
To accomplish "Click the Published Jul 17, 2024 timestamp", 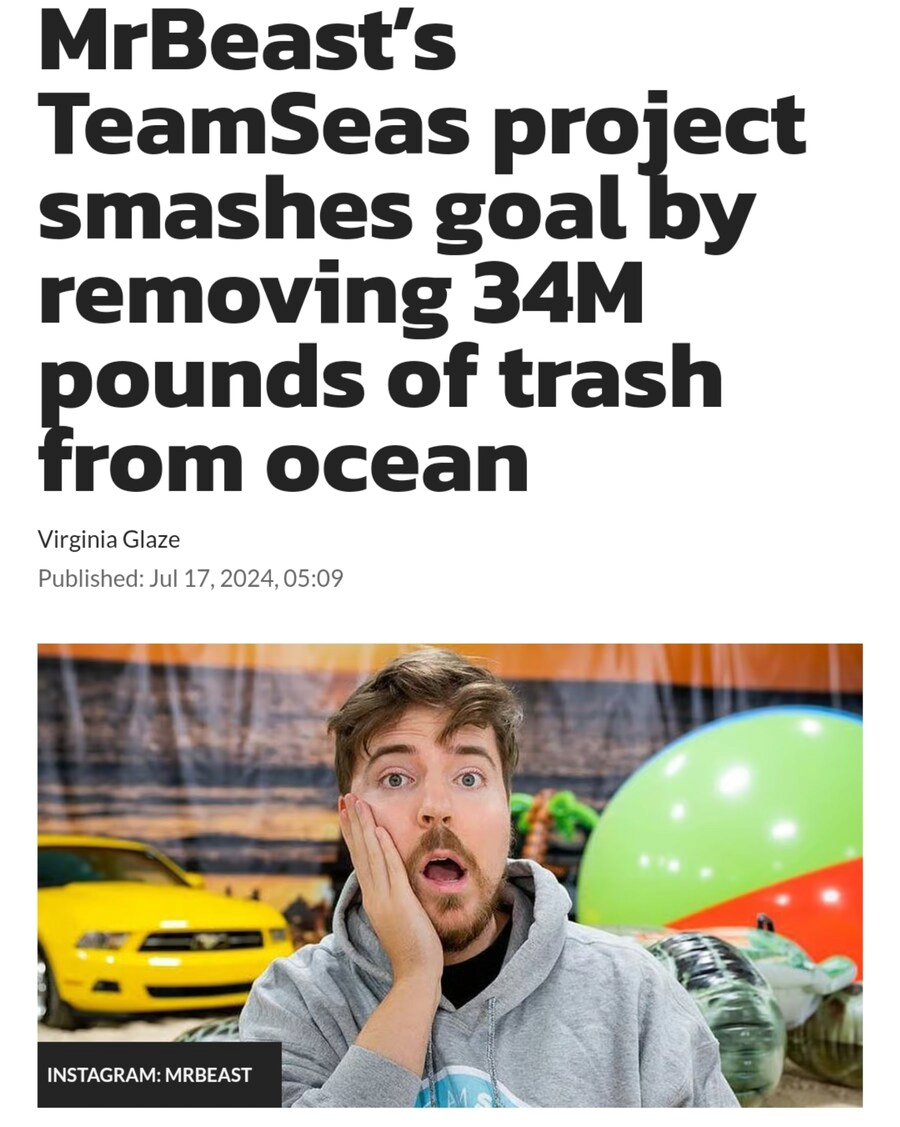I will click(190, 578).
